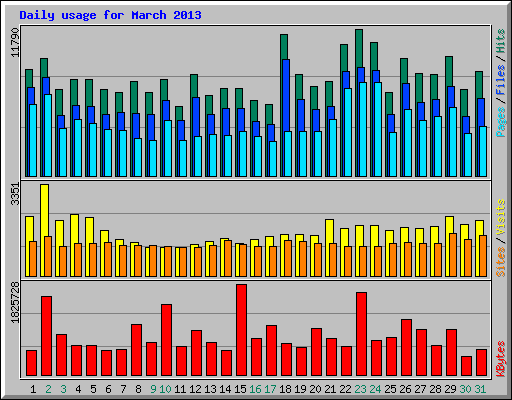This screenshot has height=400, width=512.
Task: Click the green x-axis day label 2
Action: (48, 389)
